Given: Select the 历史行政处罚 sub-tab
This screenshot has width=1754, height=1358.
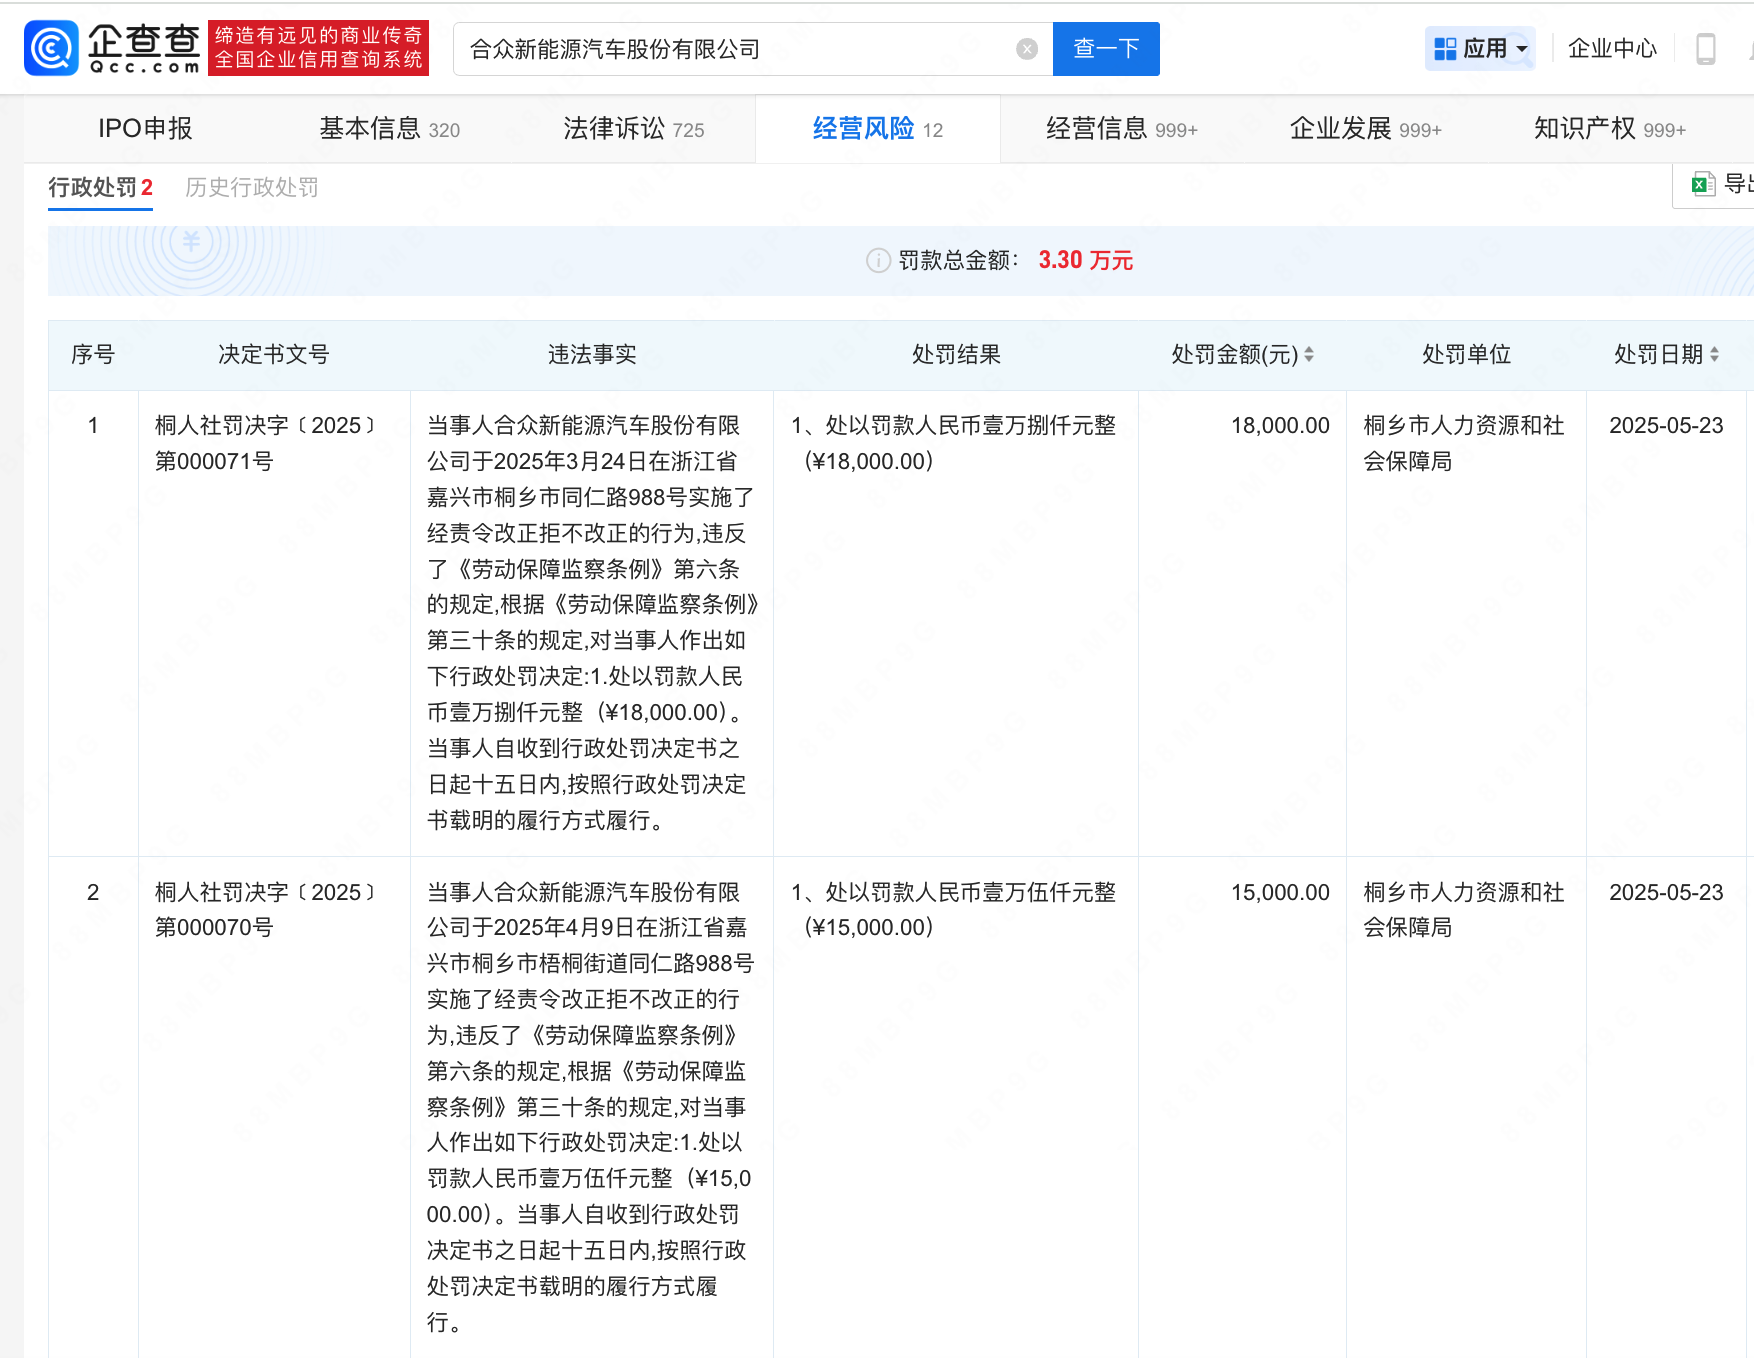Looking at the screenshot, I should (251, 188).
